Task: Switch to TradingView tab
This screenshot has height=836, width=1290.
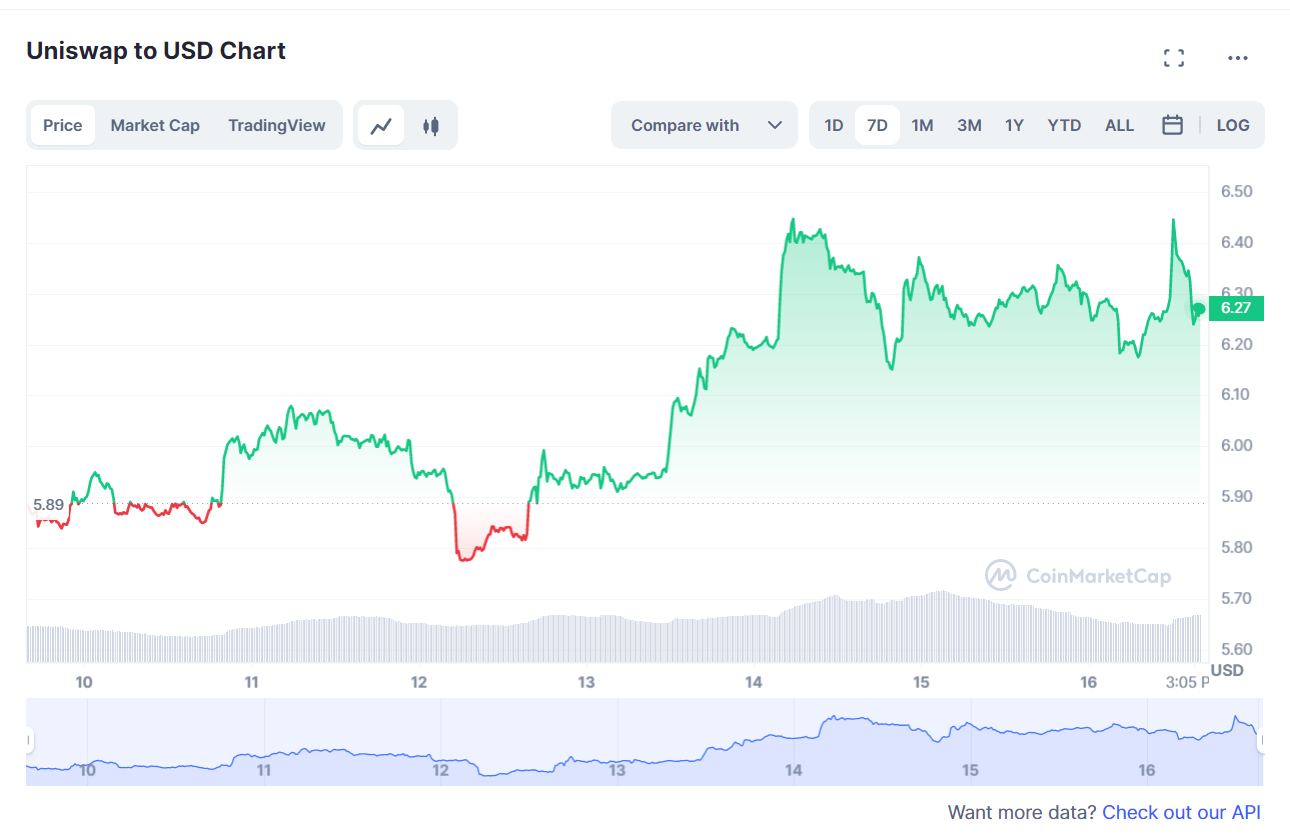Action: coord(277,126)
